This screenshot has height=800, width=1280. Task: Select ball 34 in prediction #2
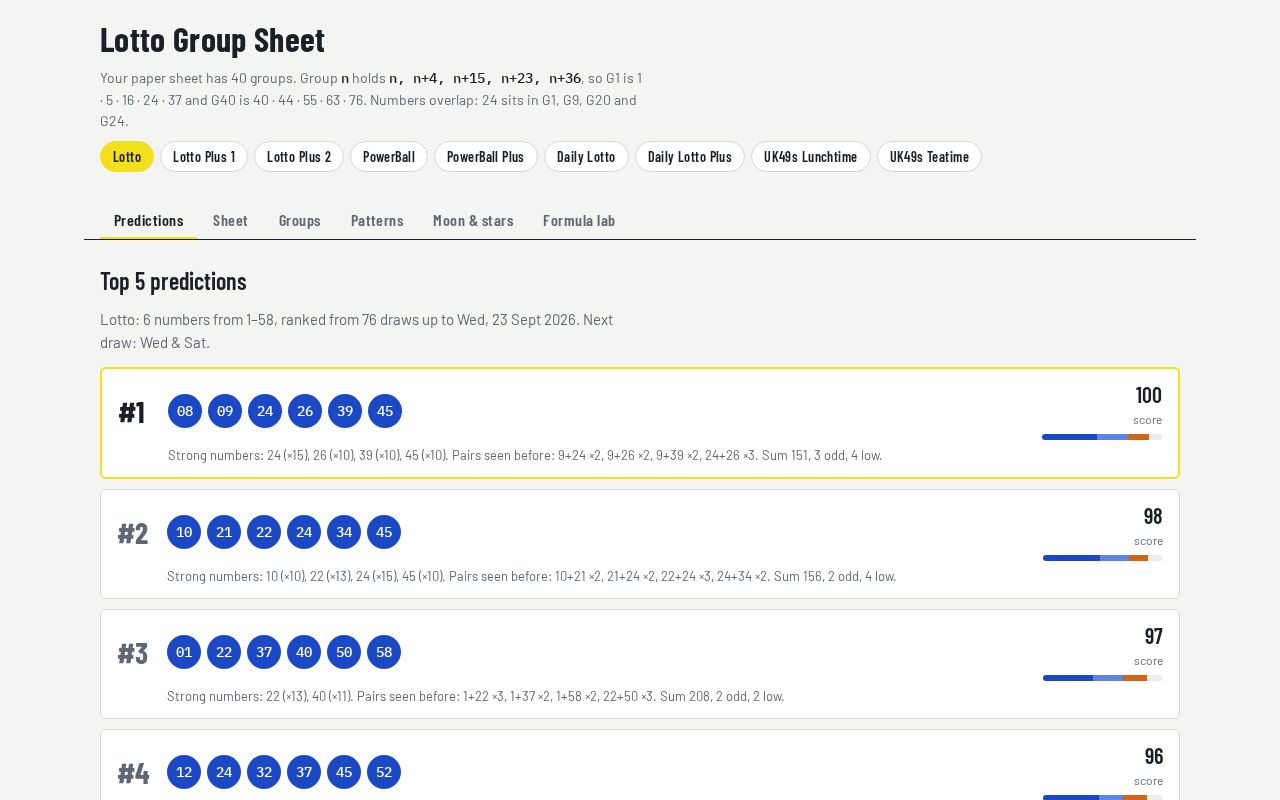(x=344, y=532)
